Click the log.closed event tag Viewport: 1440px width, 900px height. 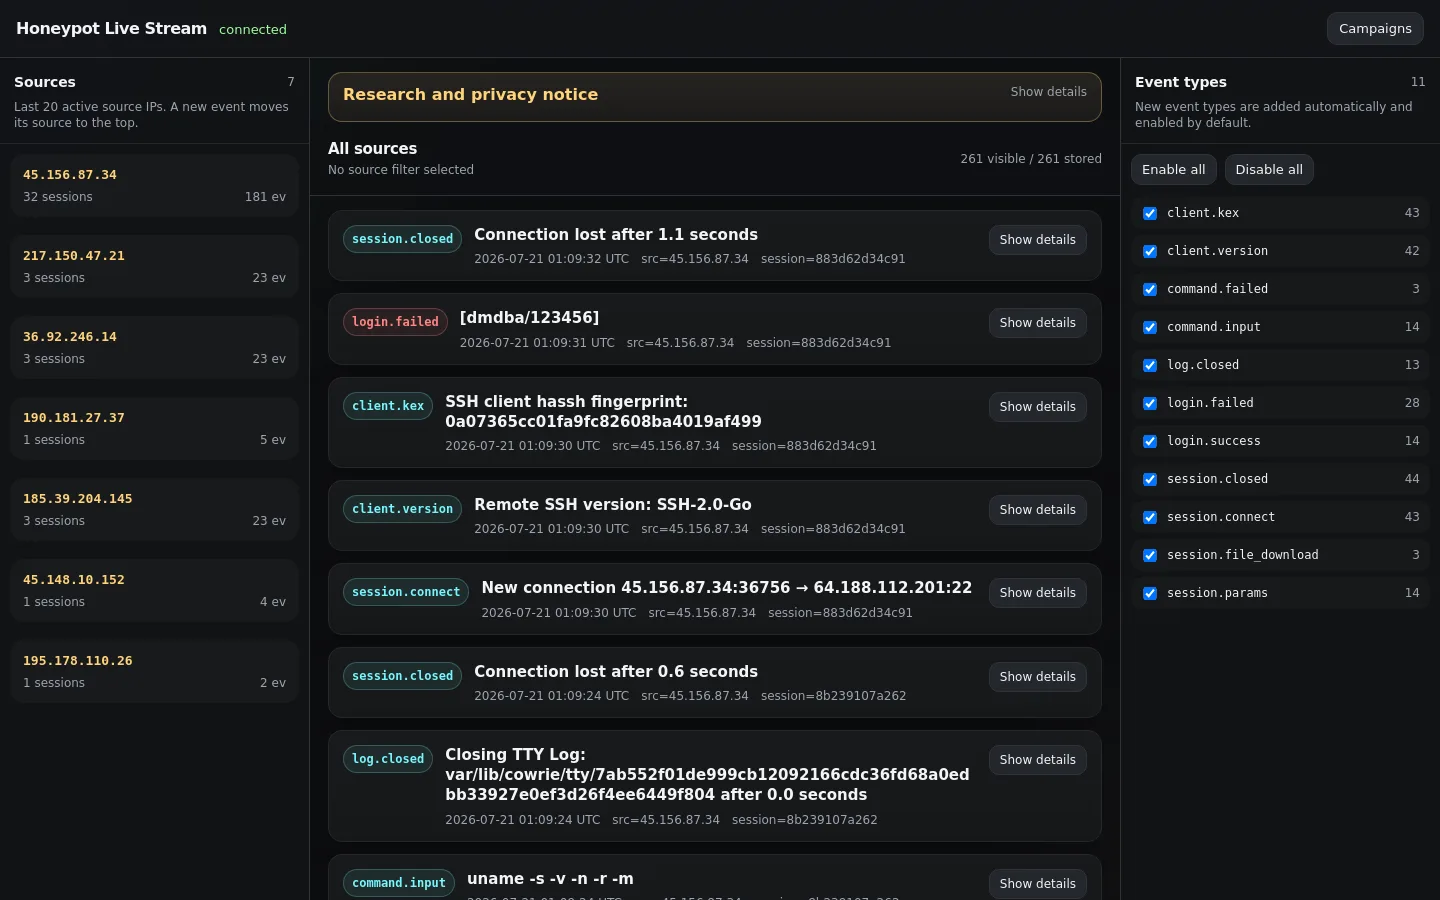click(388, 759)
